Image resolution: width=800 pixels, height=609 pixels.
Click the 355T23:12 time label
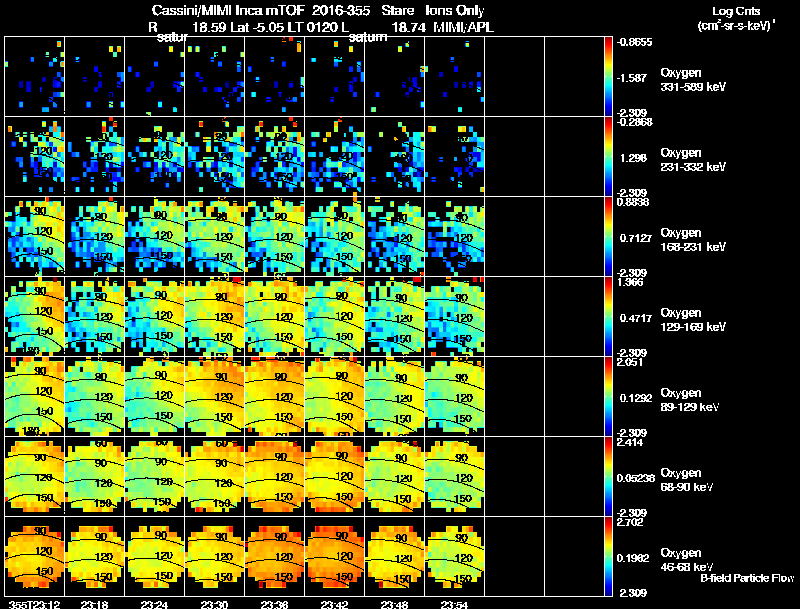click(34, 605)
